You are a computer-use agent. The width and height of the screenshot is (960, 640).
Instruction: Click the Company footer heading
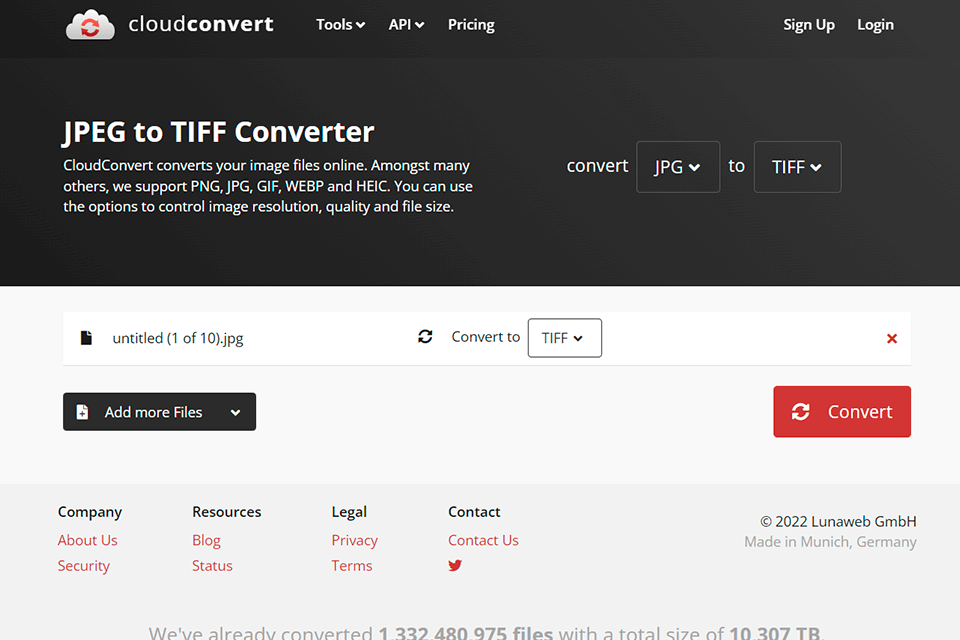pyautogui.click(x=90, y=512)
